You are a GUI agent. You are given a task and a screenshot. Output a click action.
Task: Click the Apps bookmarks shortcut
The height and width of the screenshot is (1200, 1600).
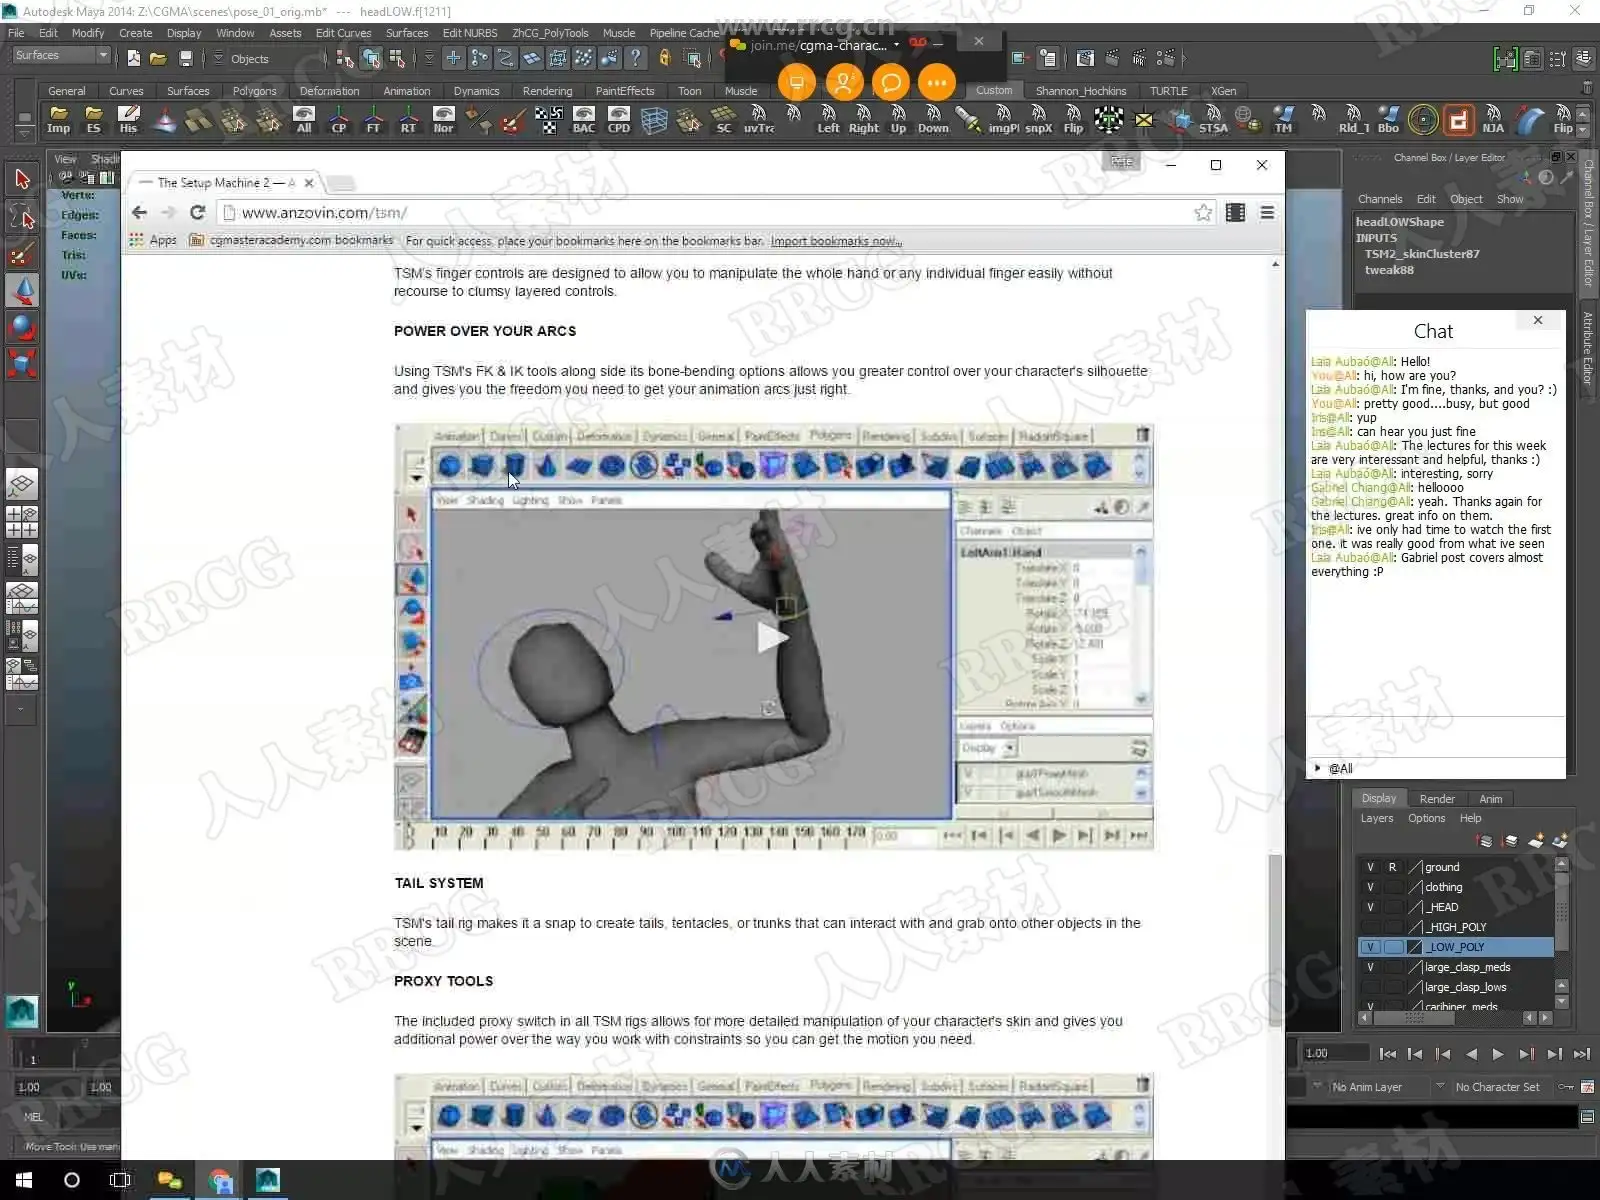tap(153, 240)
